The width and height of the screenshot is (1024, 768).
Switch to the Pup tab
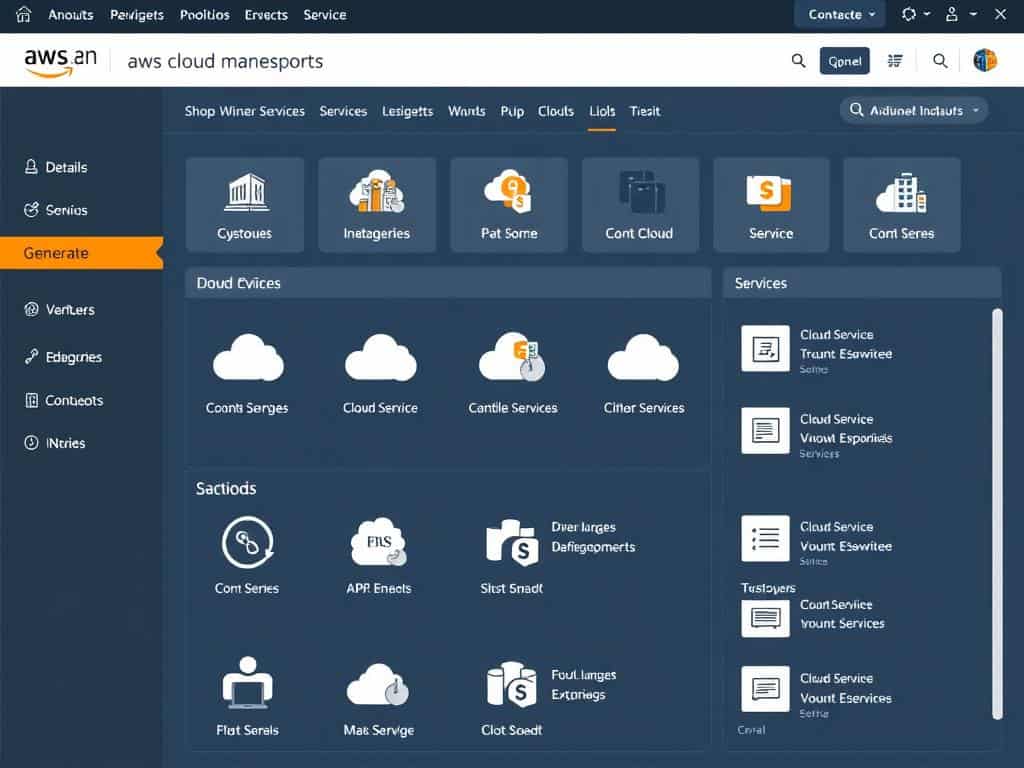(512, 111)
